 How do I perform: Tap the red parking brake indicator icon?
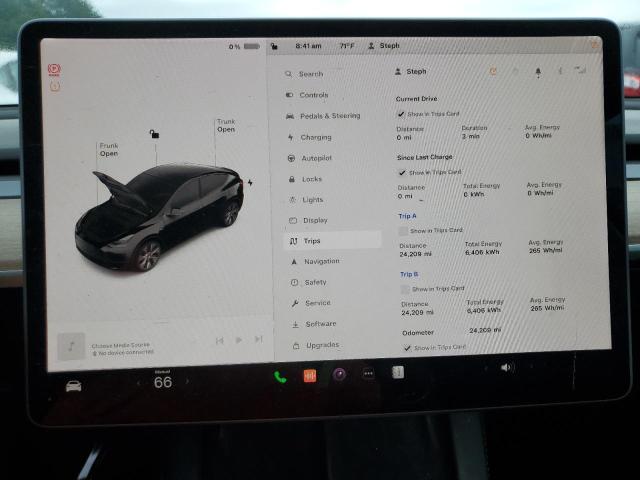(x=54, y=70)
